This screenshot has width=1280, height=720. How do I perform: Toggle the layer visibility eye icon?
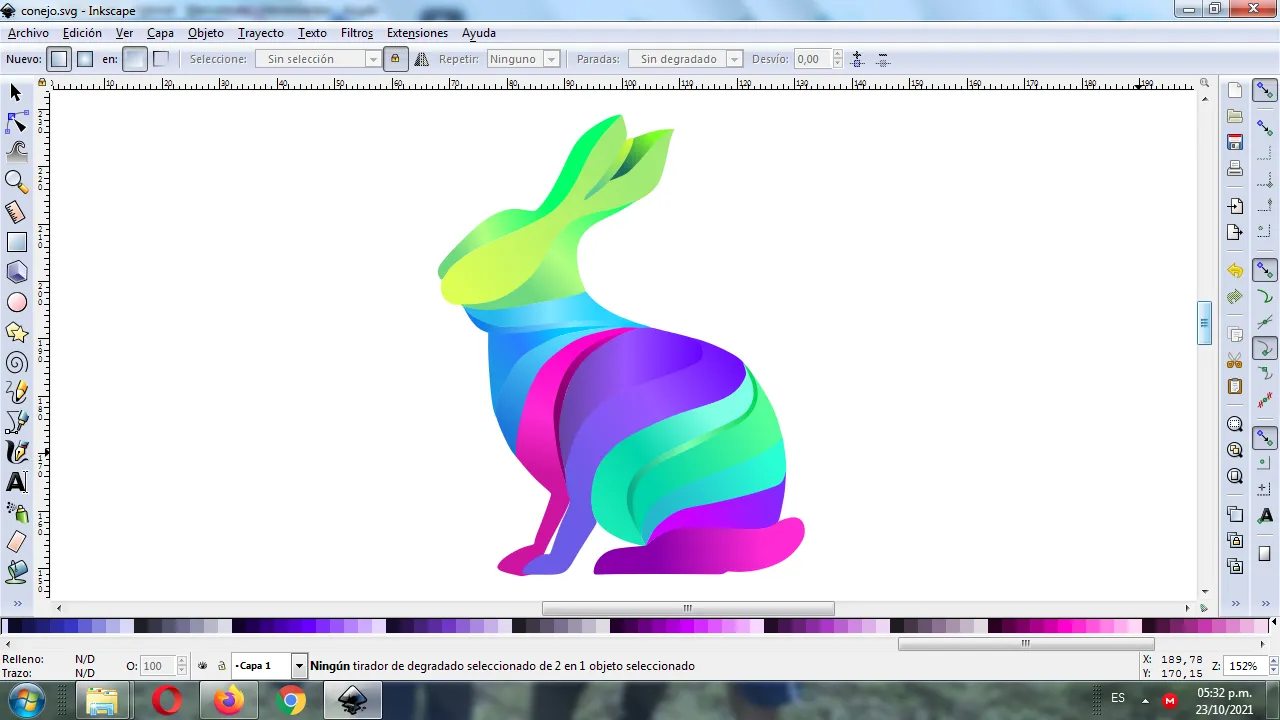coord(203,665)
